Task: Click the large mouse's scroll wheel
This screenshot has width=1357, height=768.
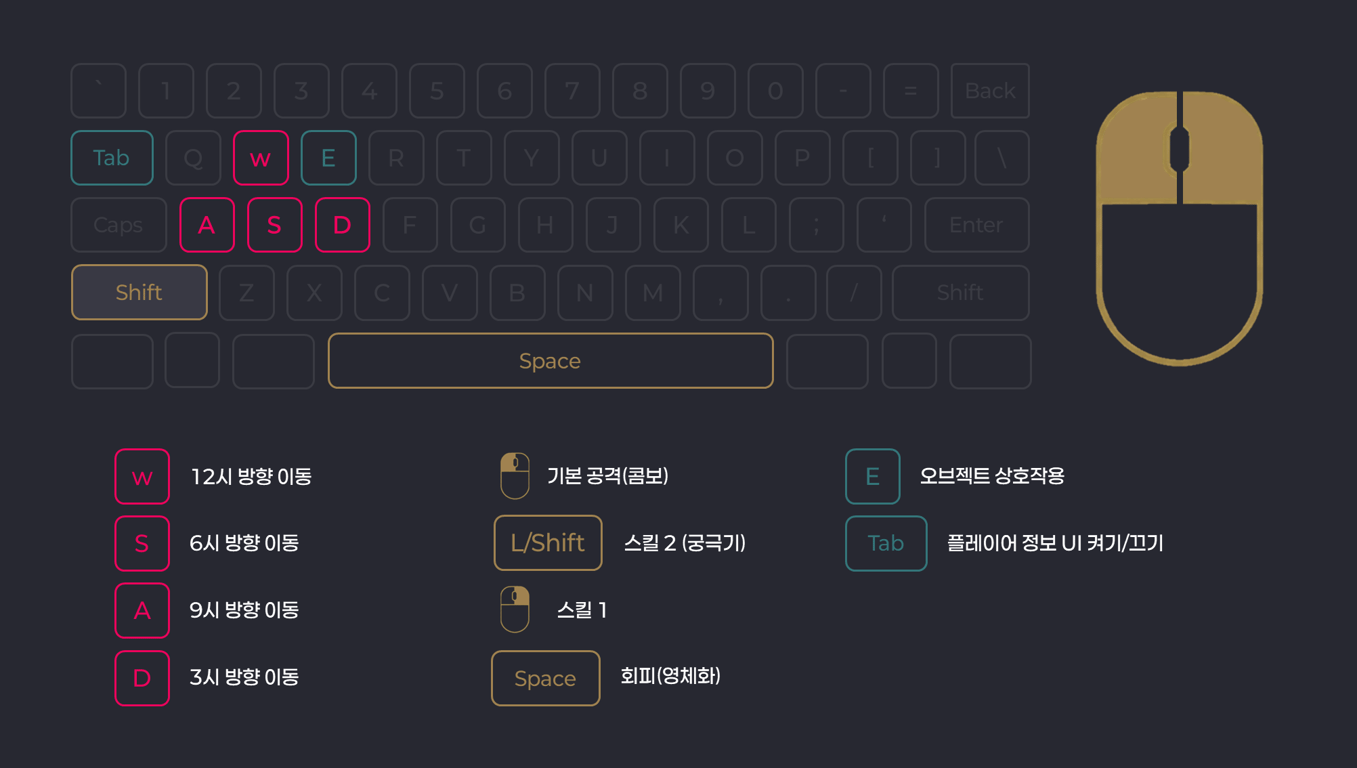Action: coord(1180,149)
